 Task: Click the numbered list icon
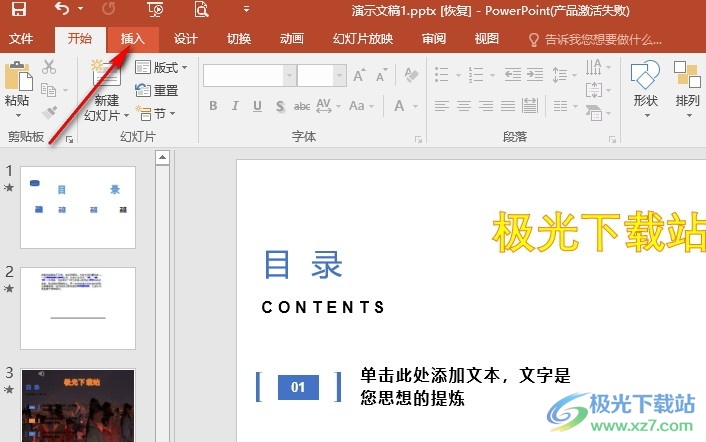tap(476, 75)
